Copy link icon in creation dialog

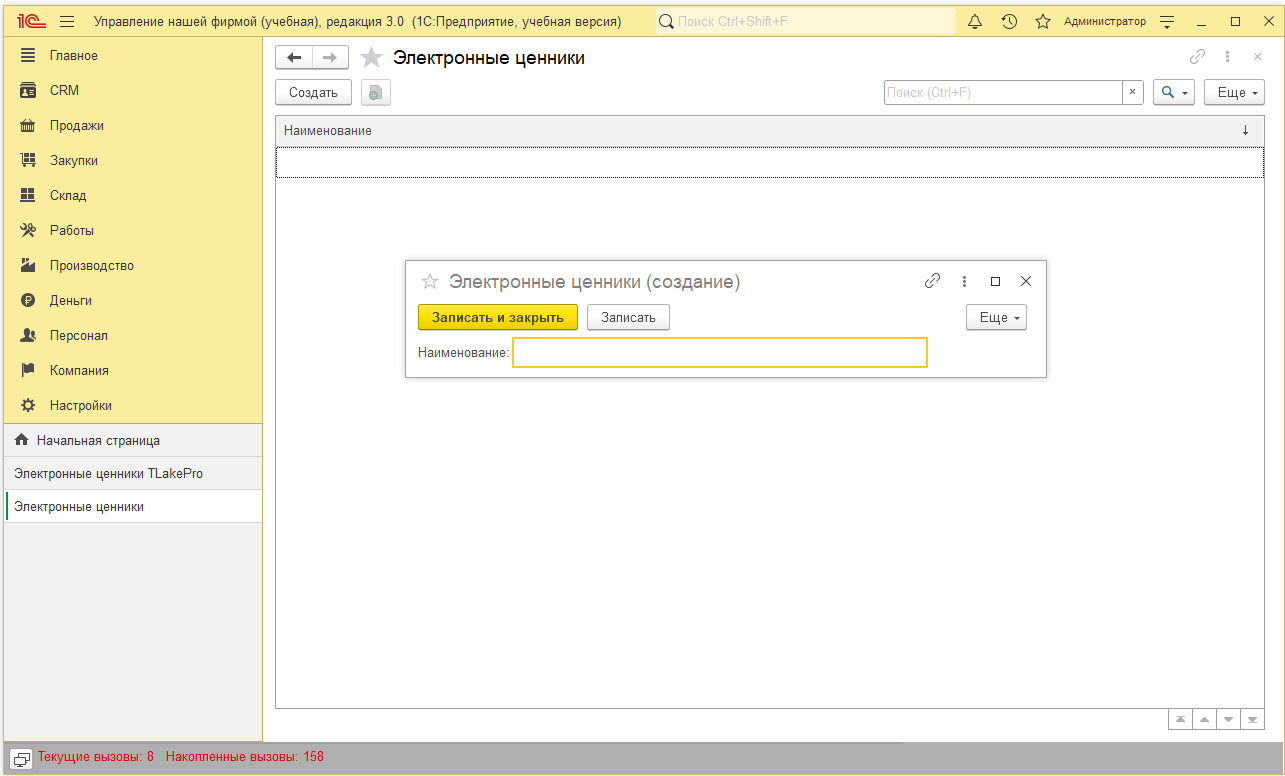click(x=932, y=281)
